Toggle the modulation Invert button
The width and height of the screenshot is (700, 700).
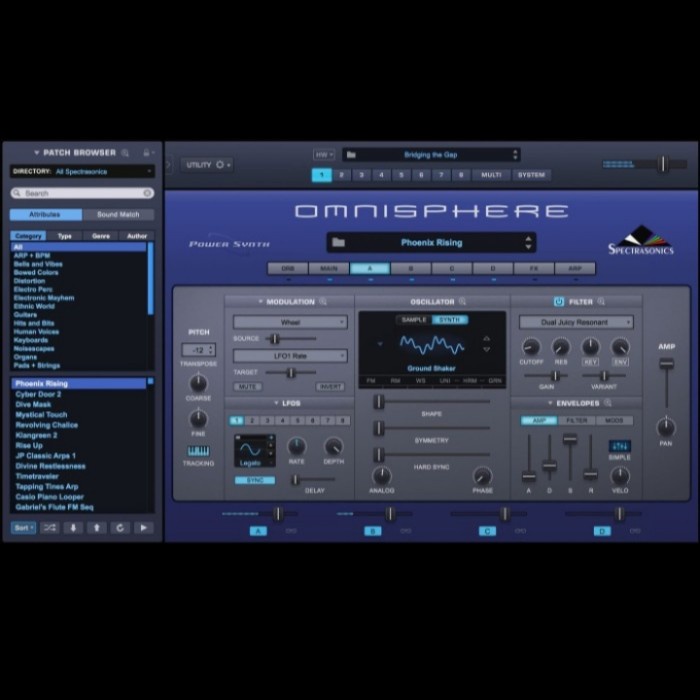330,387
